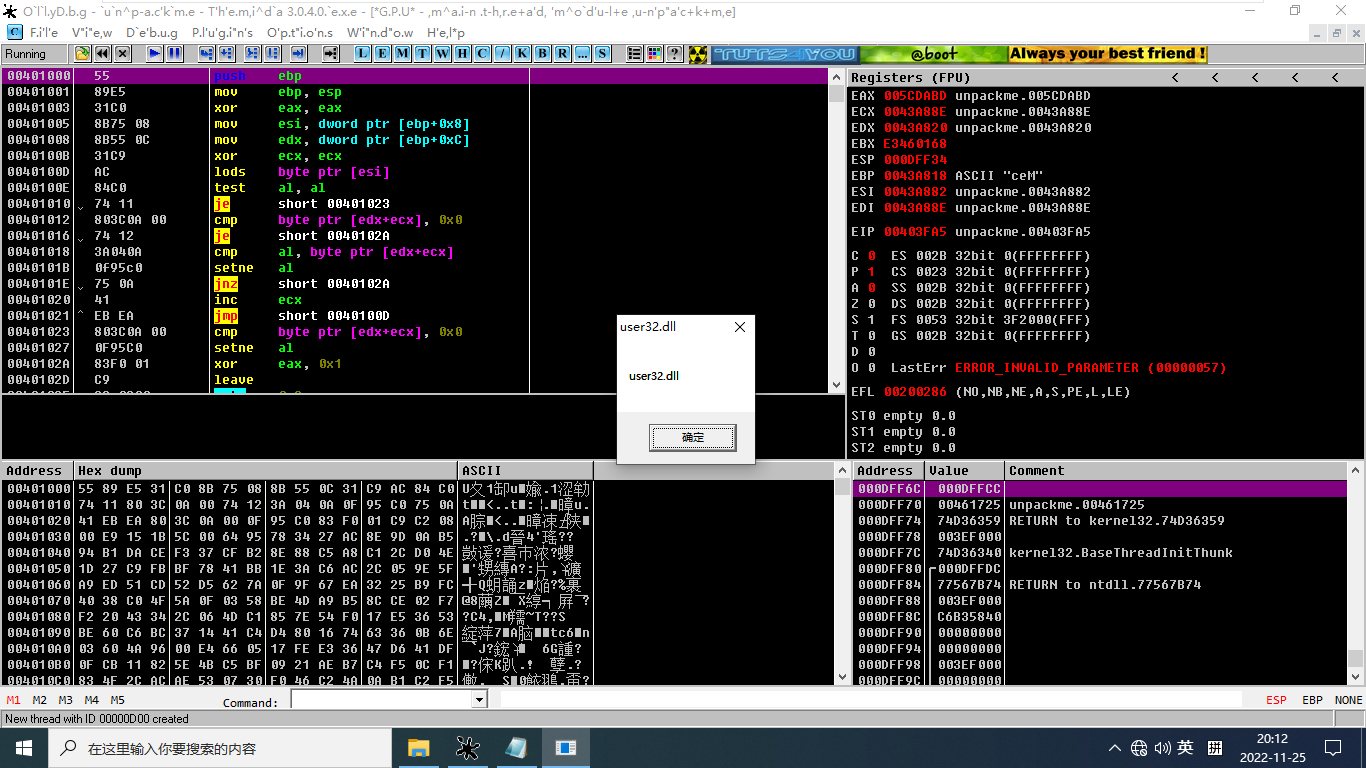Click inside the Command input field
The height and width of the screenshot is (768, 1366).
point(380,700)
